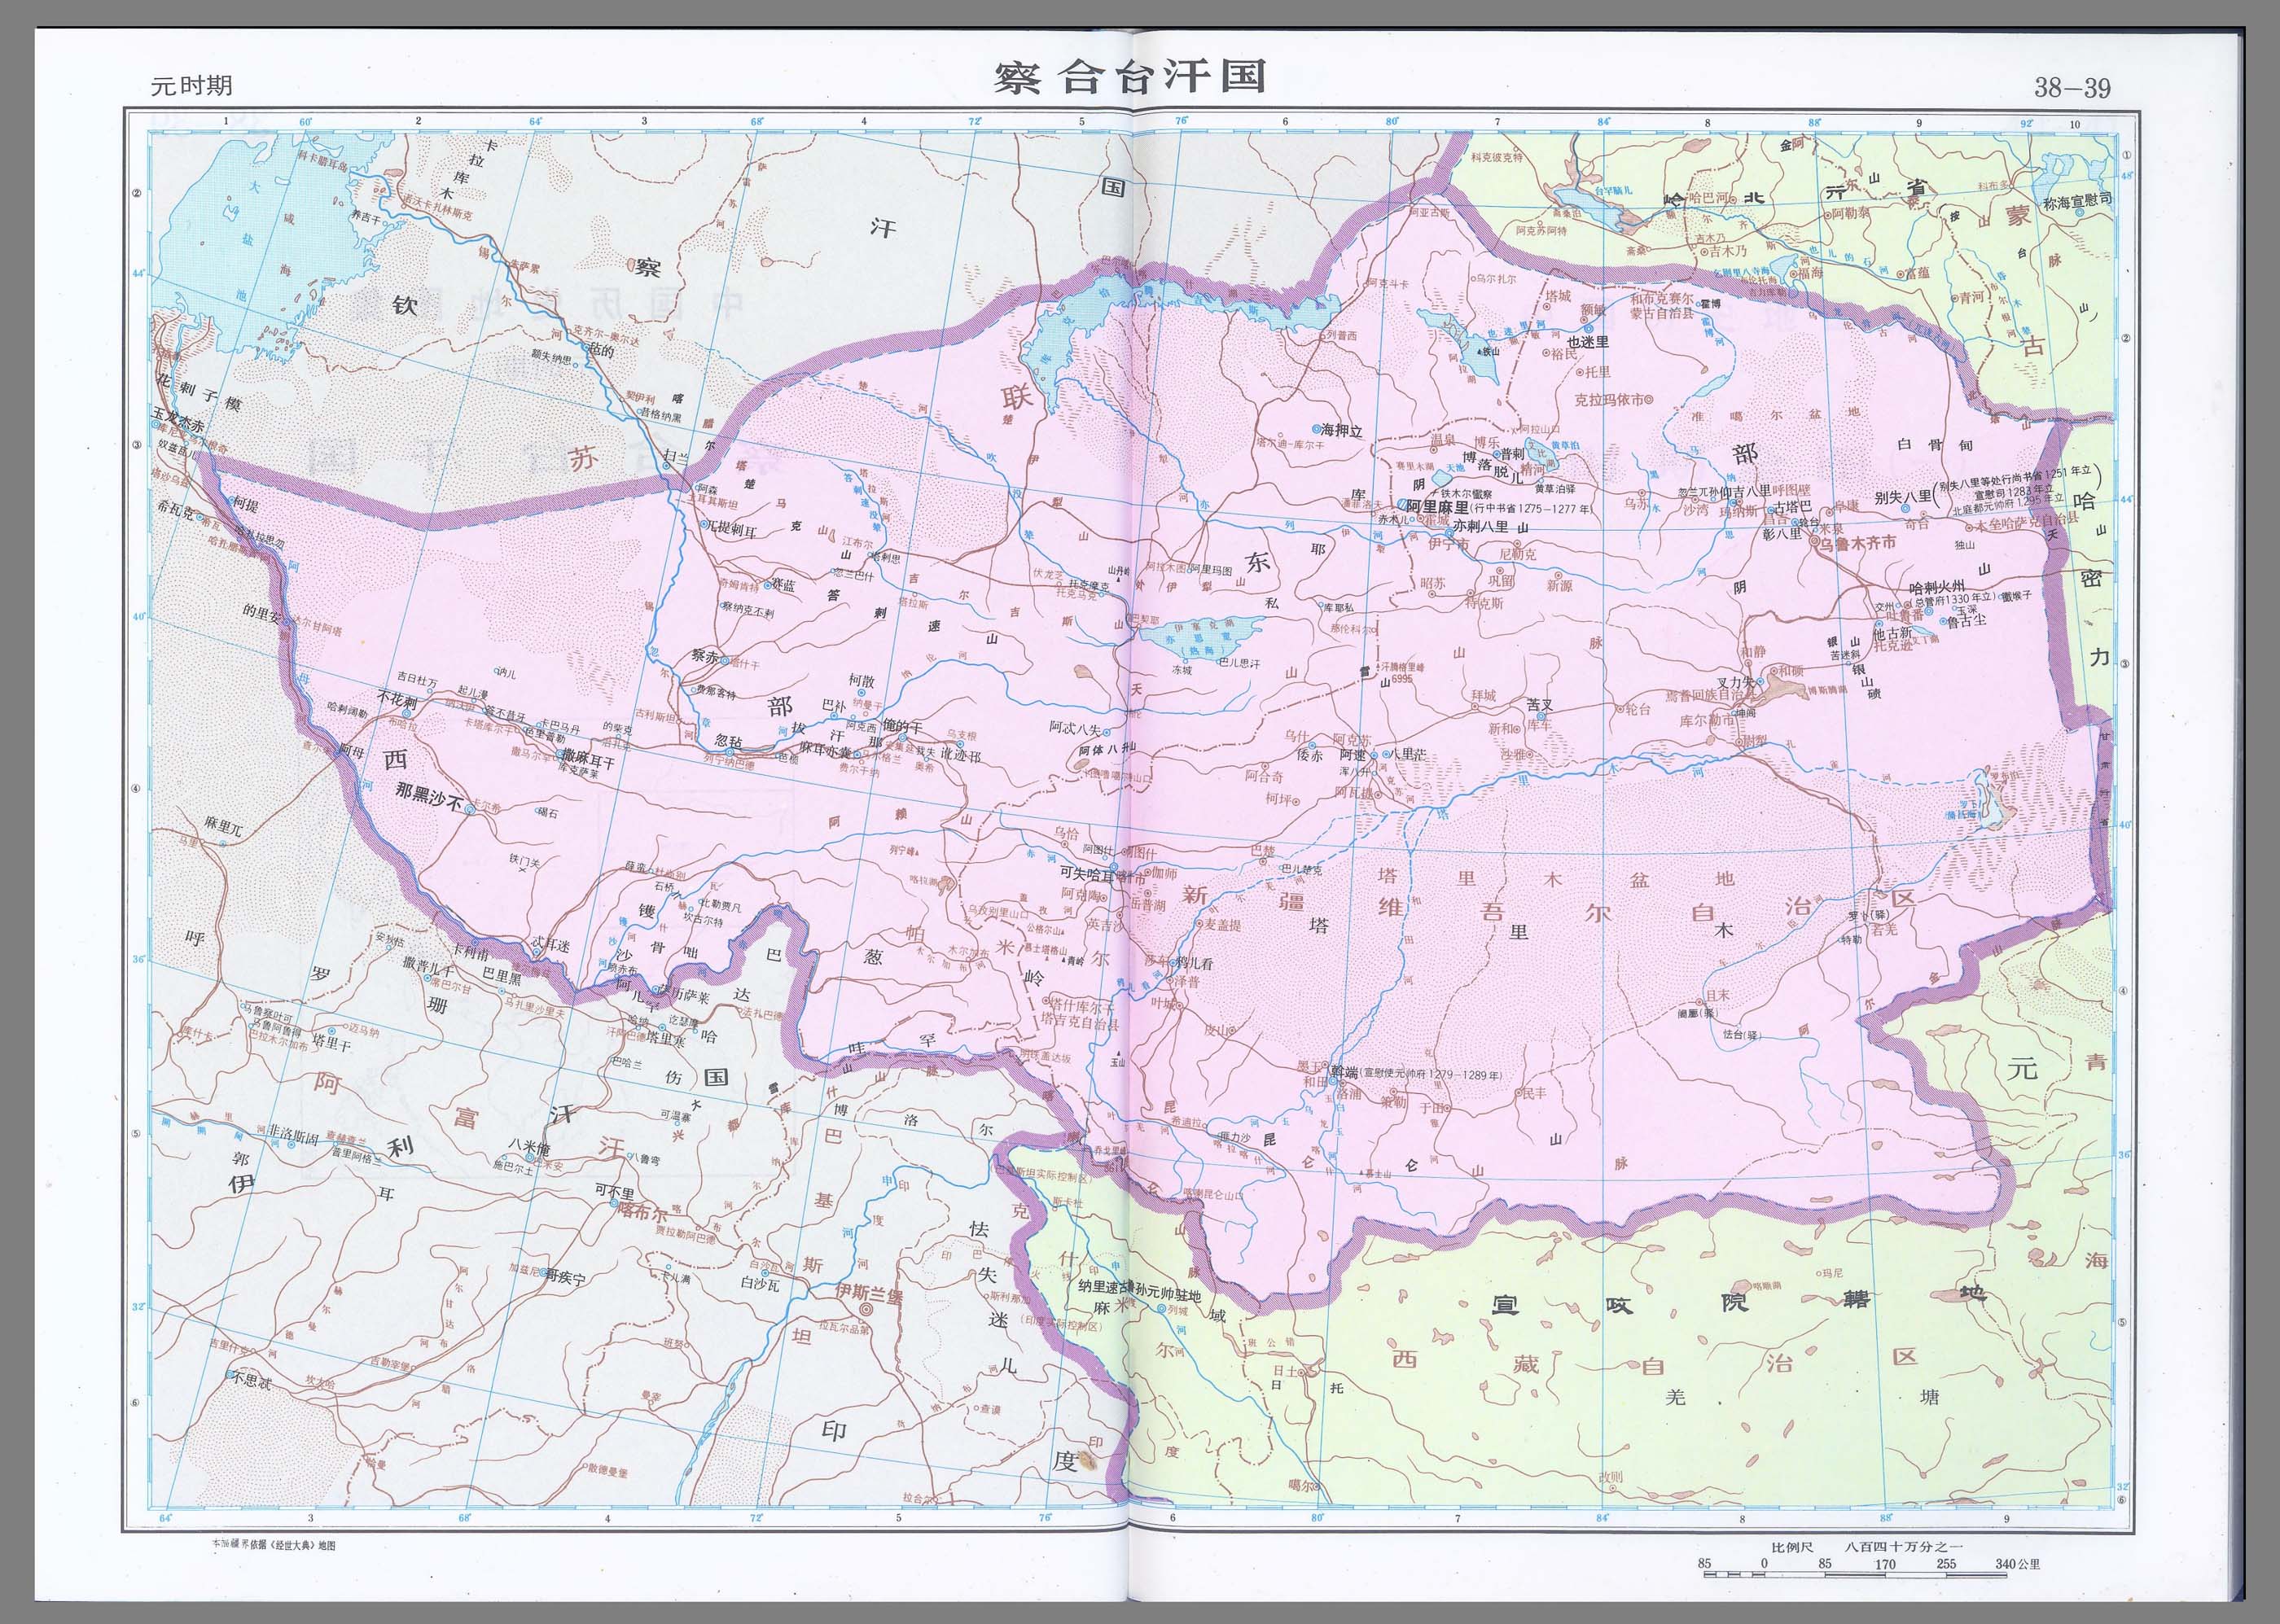Click the 克拉玛依市 city label
2280x1624 pixels.
tap(1609, 399)
